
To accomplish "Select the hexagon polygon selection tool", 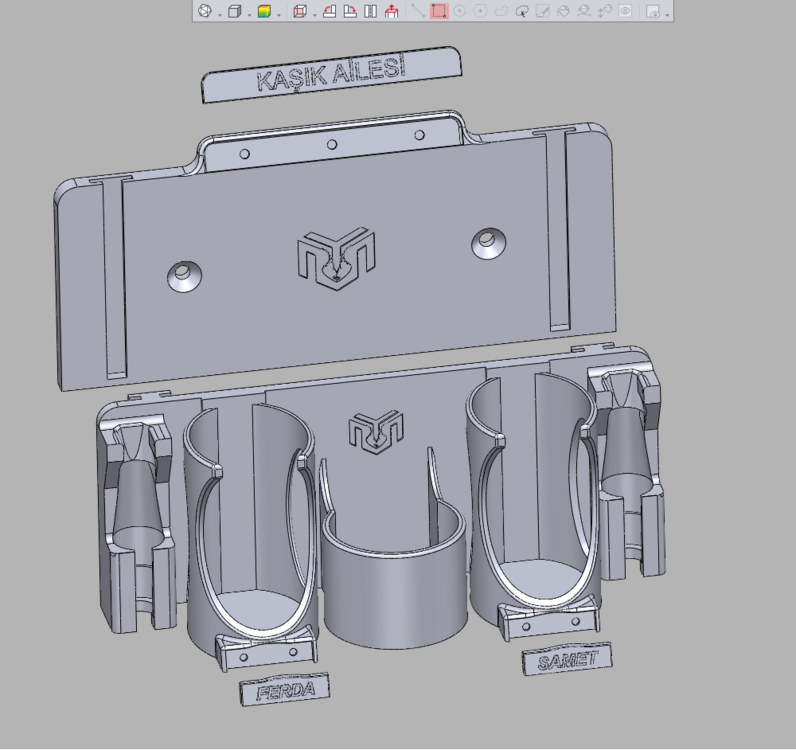I will tap(480, 11).
